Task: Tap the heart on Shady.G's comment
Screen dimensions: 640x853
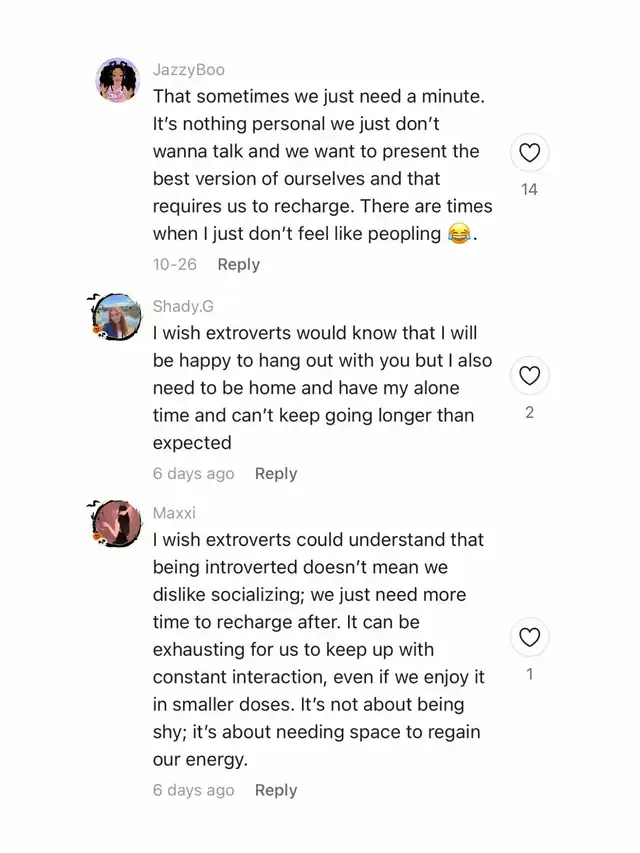Action: (530, 376)
